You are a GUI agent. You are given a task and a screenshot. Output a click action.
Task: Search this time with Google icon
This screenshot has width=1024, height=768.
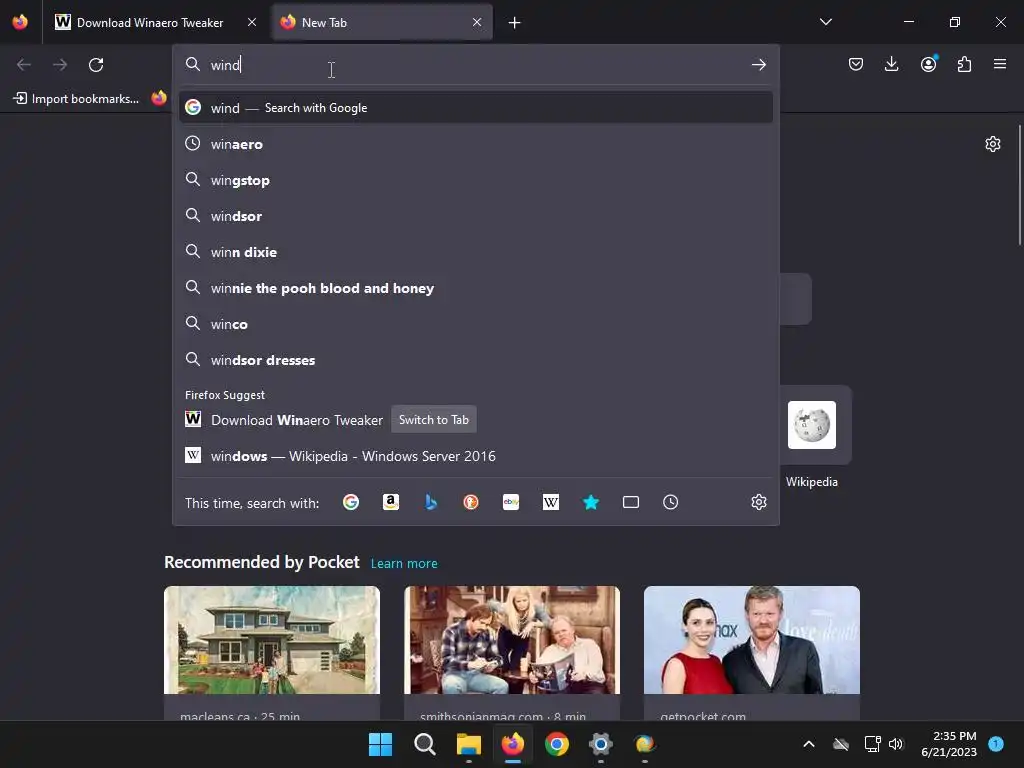coord(351,502)
